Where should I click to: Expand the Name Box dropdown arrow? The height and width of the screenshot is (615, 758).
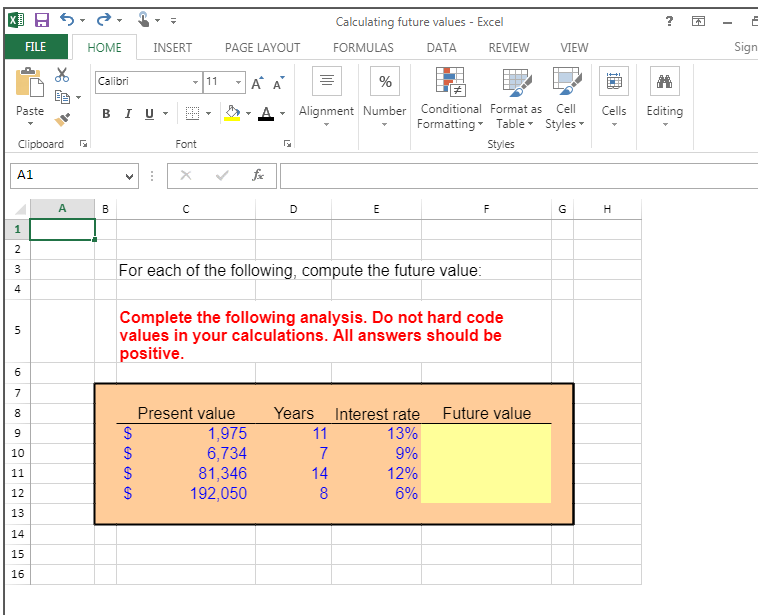(x=129, y=176)
